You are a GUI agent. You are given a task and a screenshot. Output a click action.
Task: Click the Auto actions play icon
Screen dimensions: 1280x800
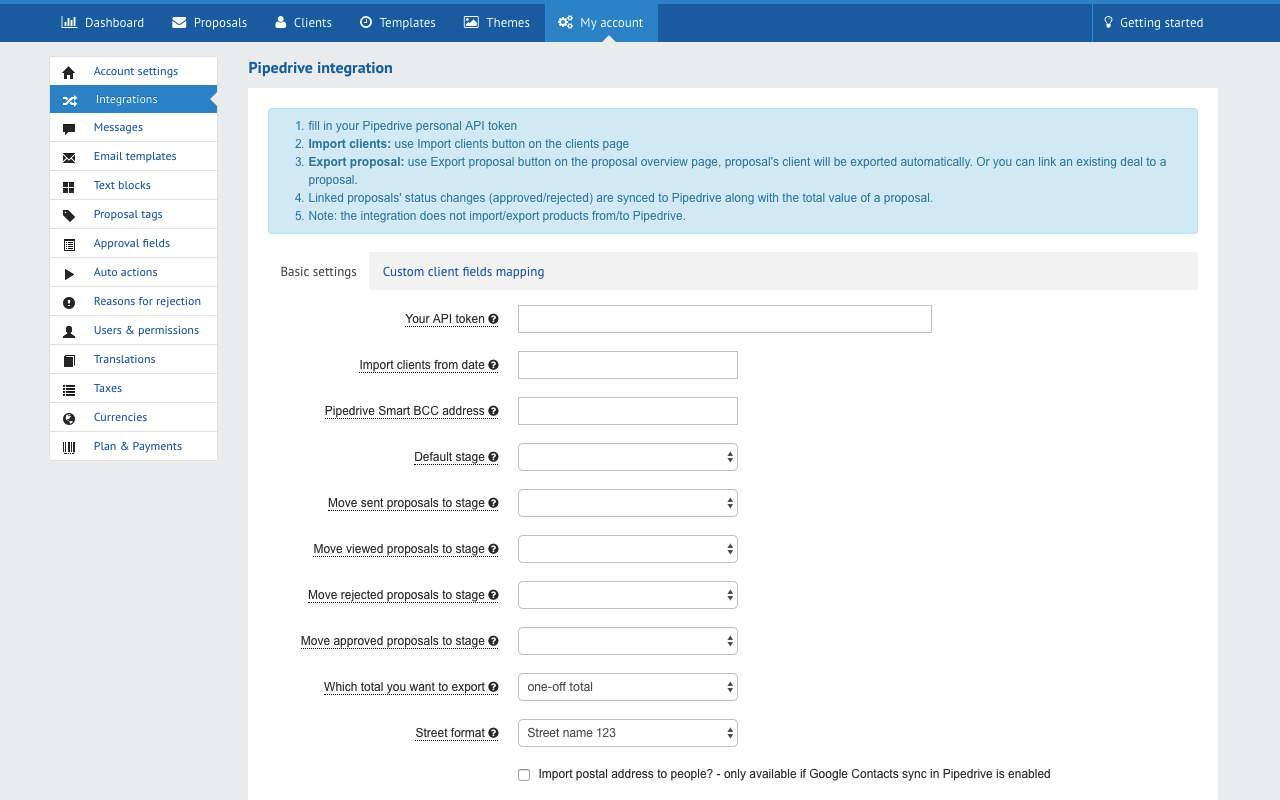point(69,273)
